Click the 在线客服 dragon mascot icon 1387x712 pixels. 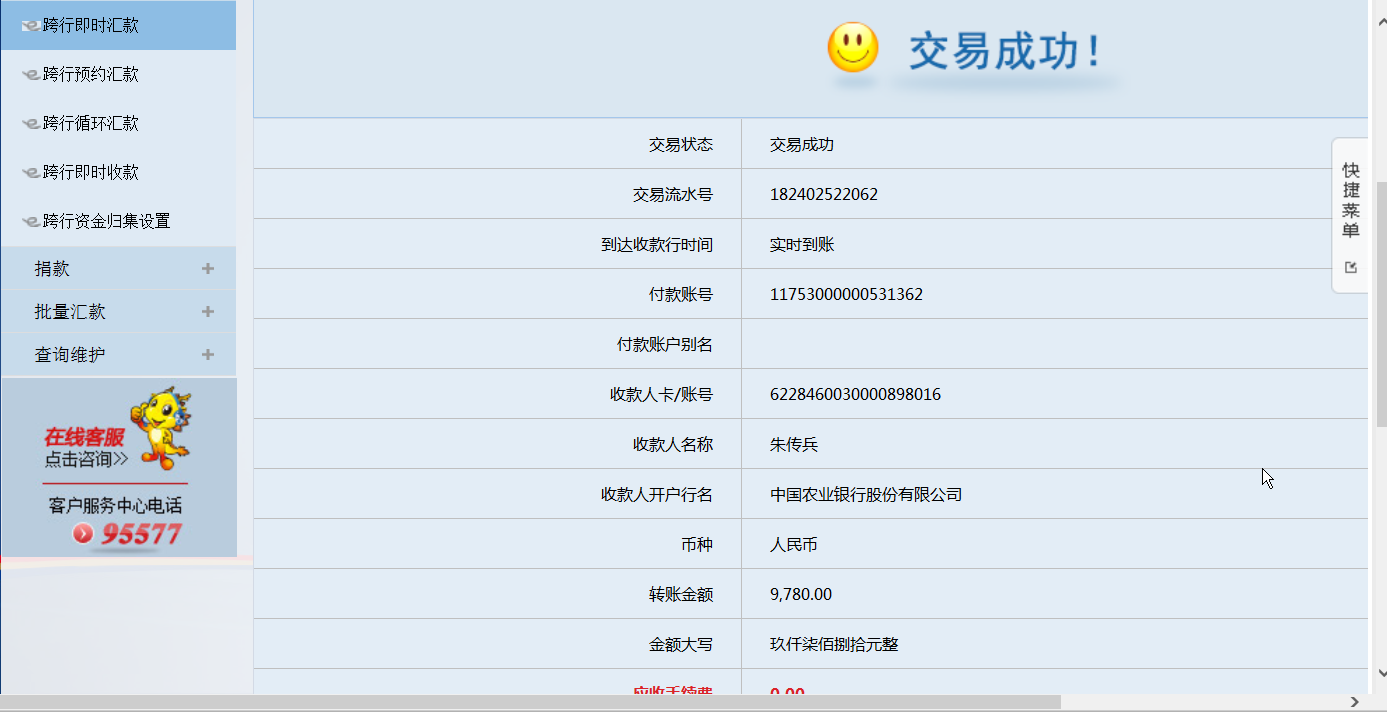coord(162,427)
